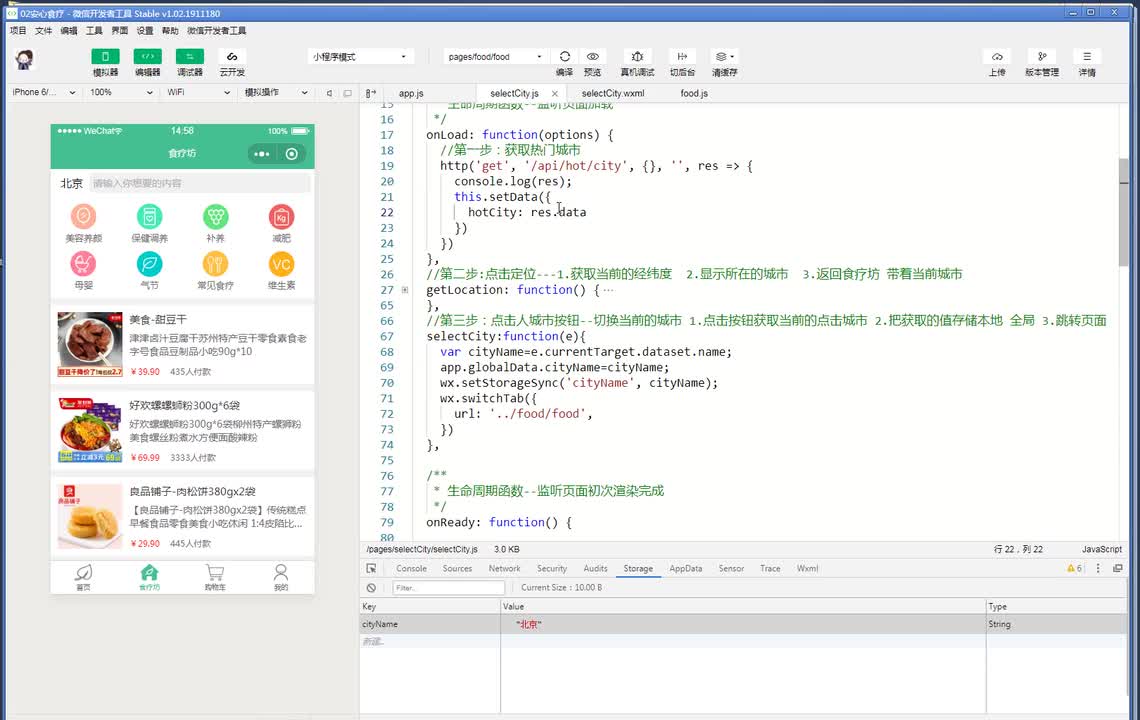The image size is (1140, 720).
Task: Open the iPhone 6 device dropdown
Action: [43, 92]
